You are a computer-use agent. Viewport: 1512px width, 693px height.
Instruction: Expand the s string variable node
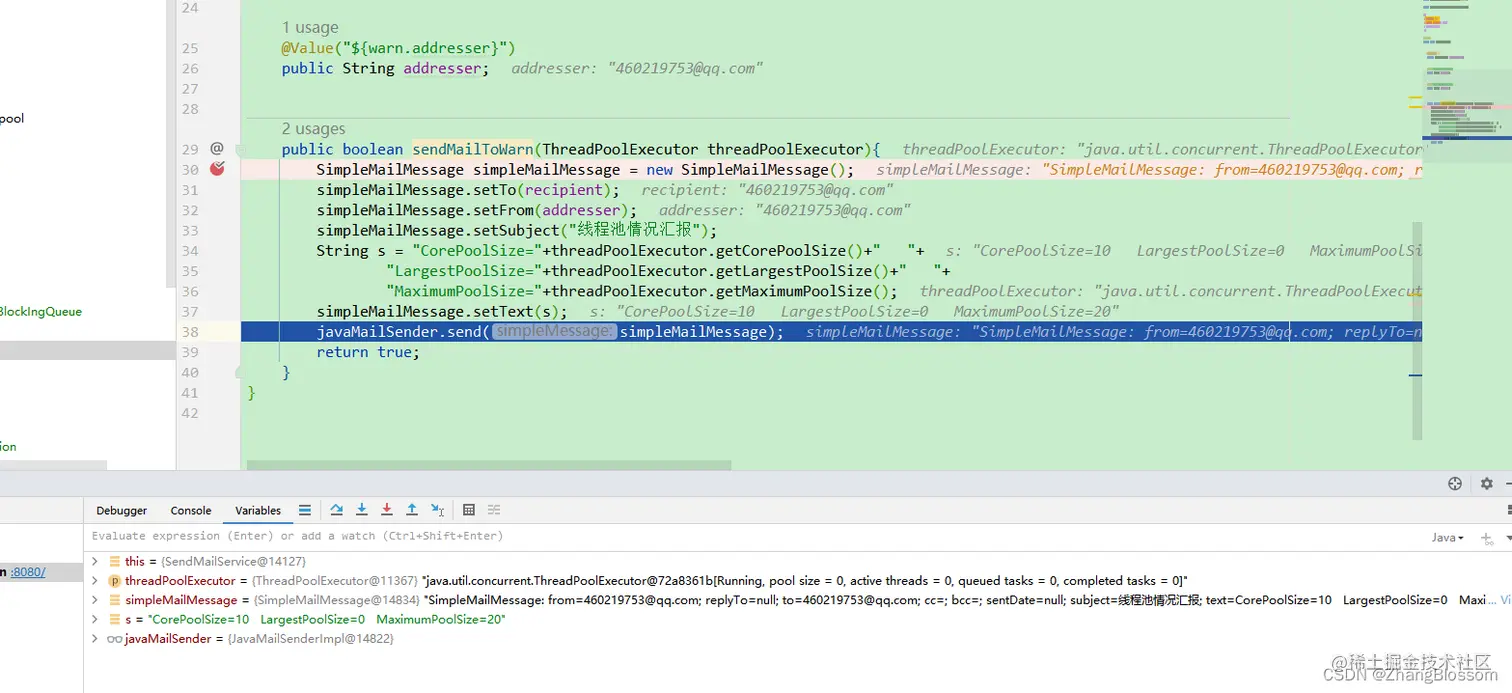pos(95,619)
